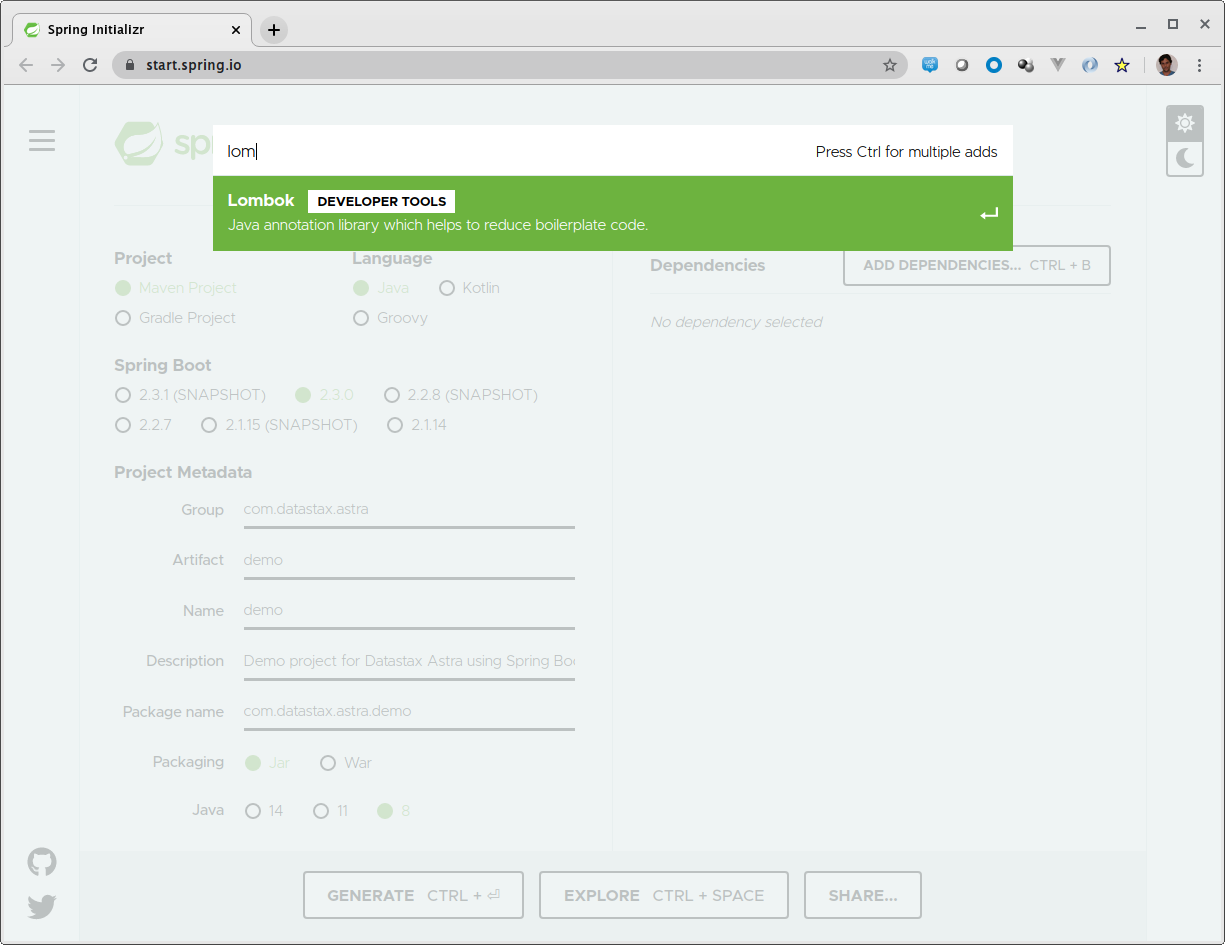This screenshot has height=945, width=1225.
Task: Click the Artifact input field
Action: (409, 560)
